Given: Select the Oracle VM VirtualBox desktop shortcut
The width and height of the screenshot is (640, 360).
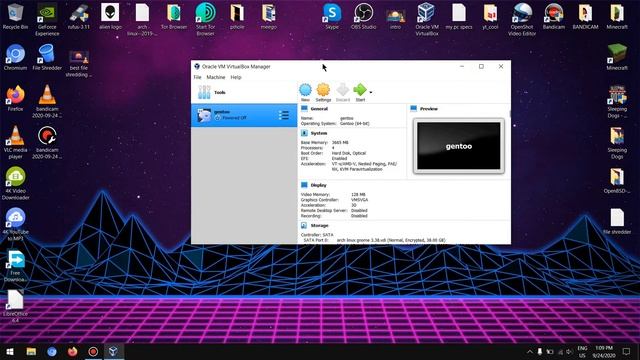Looking at the screenshot, I should (427, 20).
